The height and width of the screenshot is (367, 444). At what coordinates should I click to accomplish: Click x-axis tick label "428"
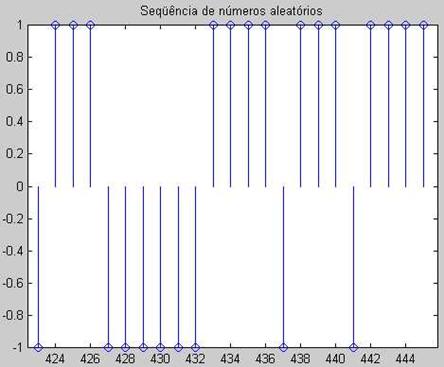point(125,359)
